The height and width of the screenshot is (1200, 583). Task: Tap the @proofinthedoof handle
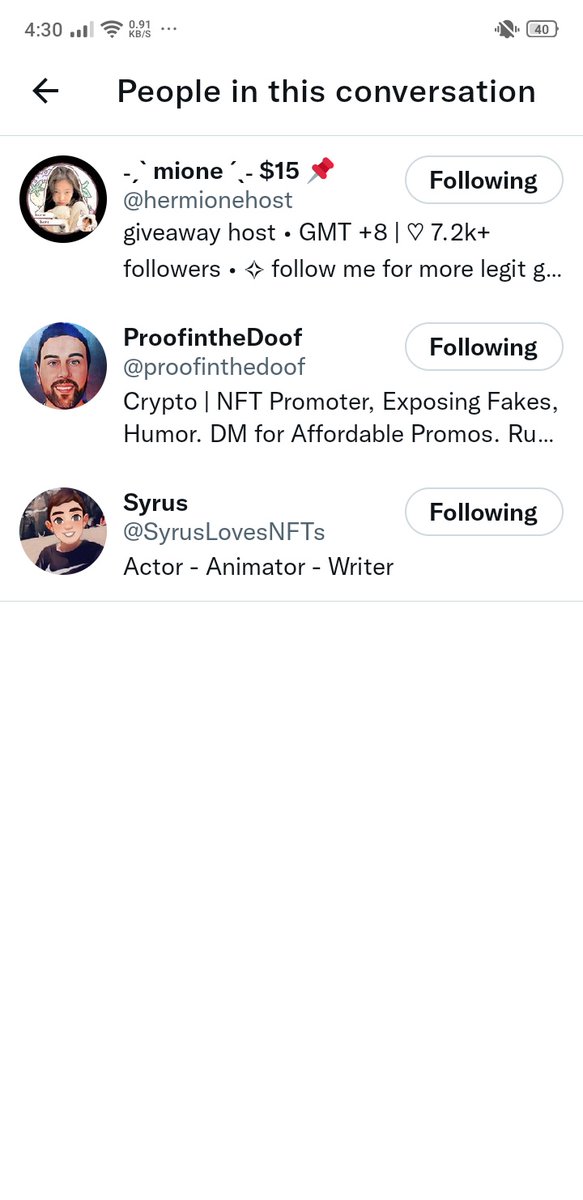click(214, 367)
